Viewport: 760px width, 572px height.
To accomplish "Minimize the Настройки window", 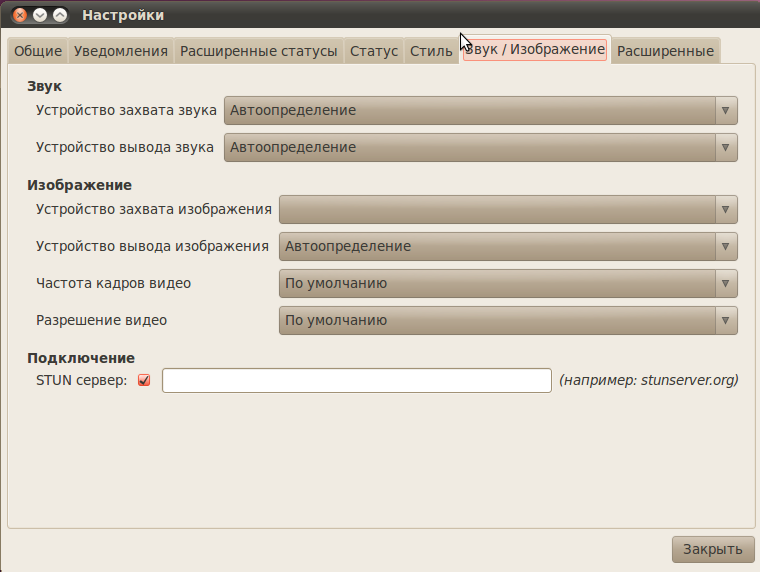I will [40, 15].
